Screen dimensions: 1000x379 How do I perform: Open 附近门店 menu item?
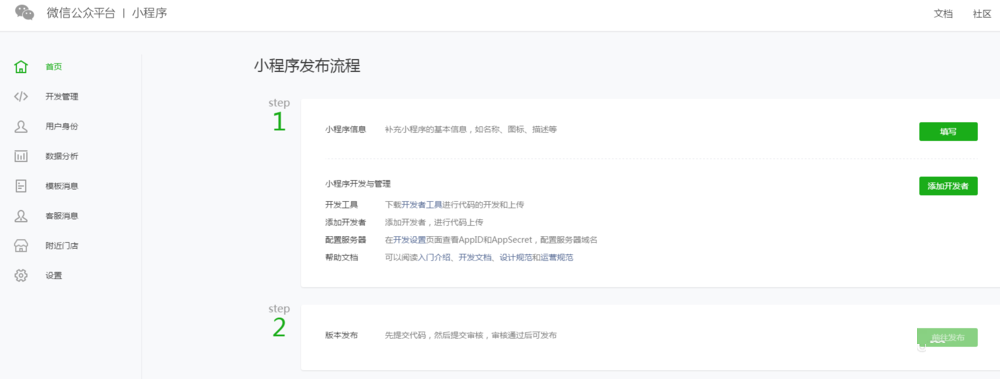[x=62, y=246]
